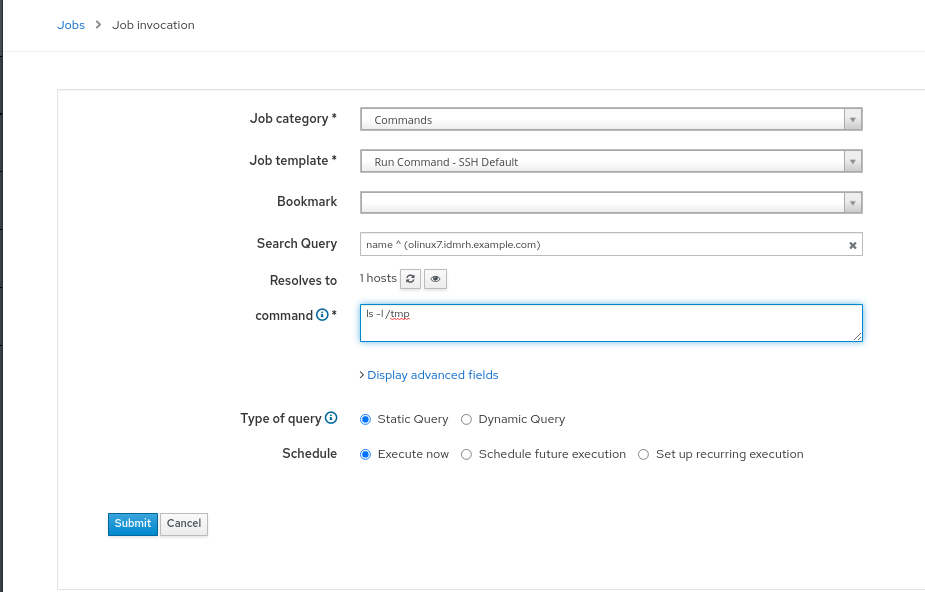
Task: Click the breadcrumb chevron separator after Jobs
Action: [99, 25]
